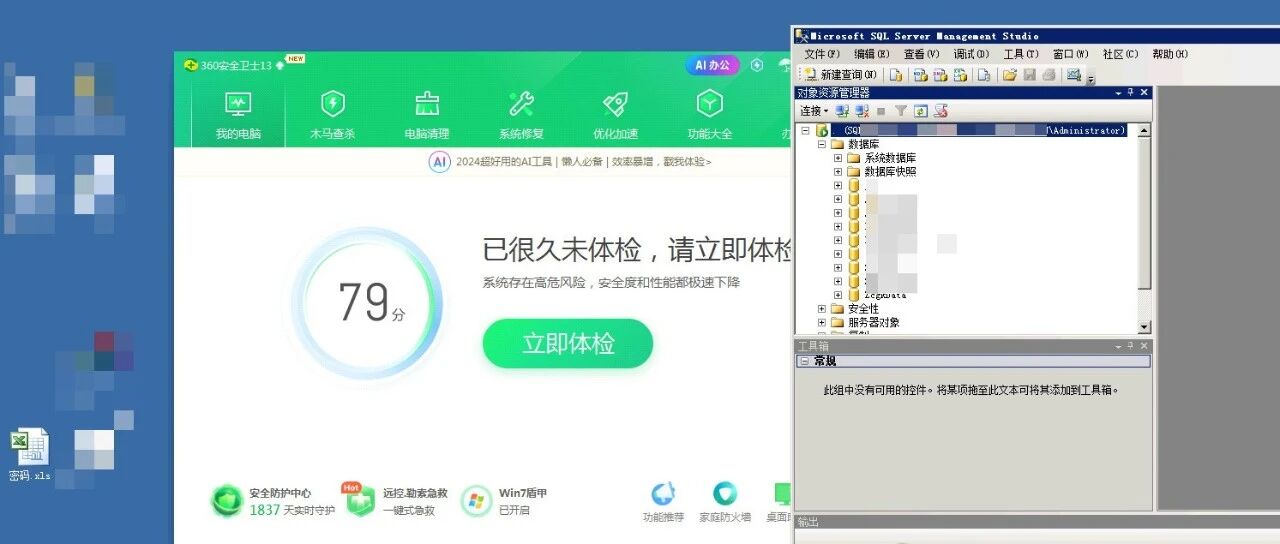This screenshot has width=1280, height=544.
Task: Open the 查看(V) menu in SSMS
Action: [x=921, y=54]
